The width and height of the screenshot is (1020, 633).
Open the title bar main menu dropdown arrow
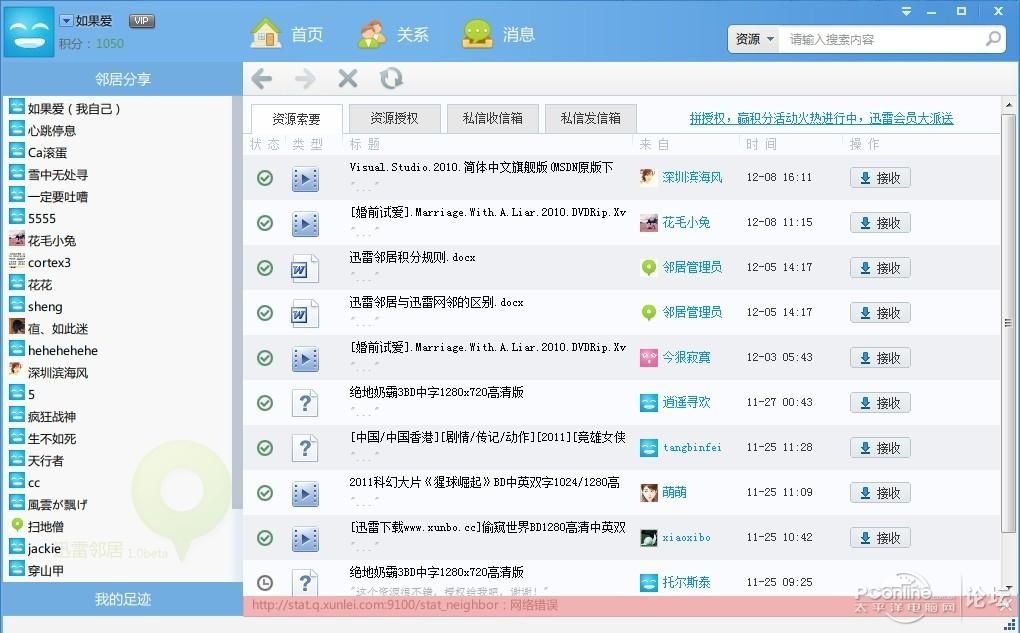[x=906, y=12]
